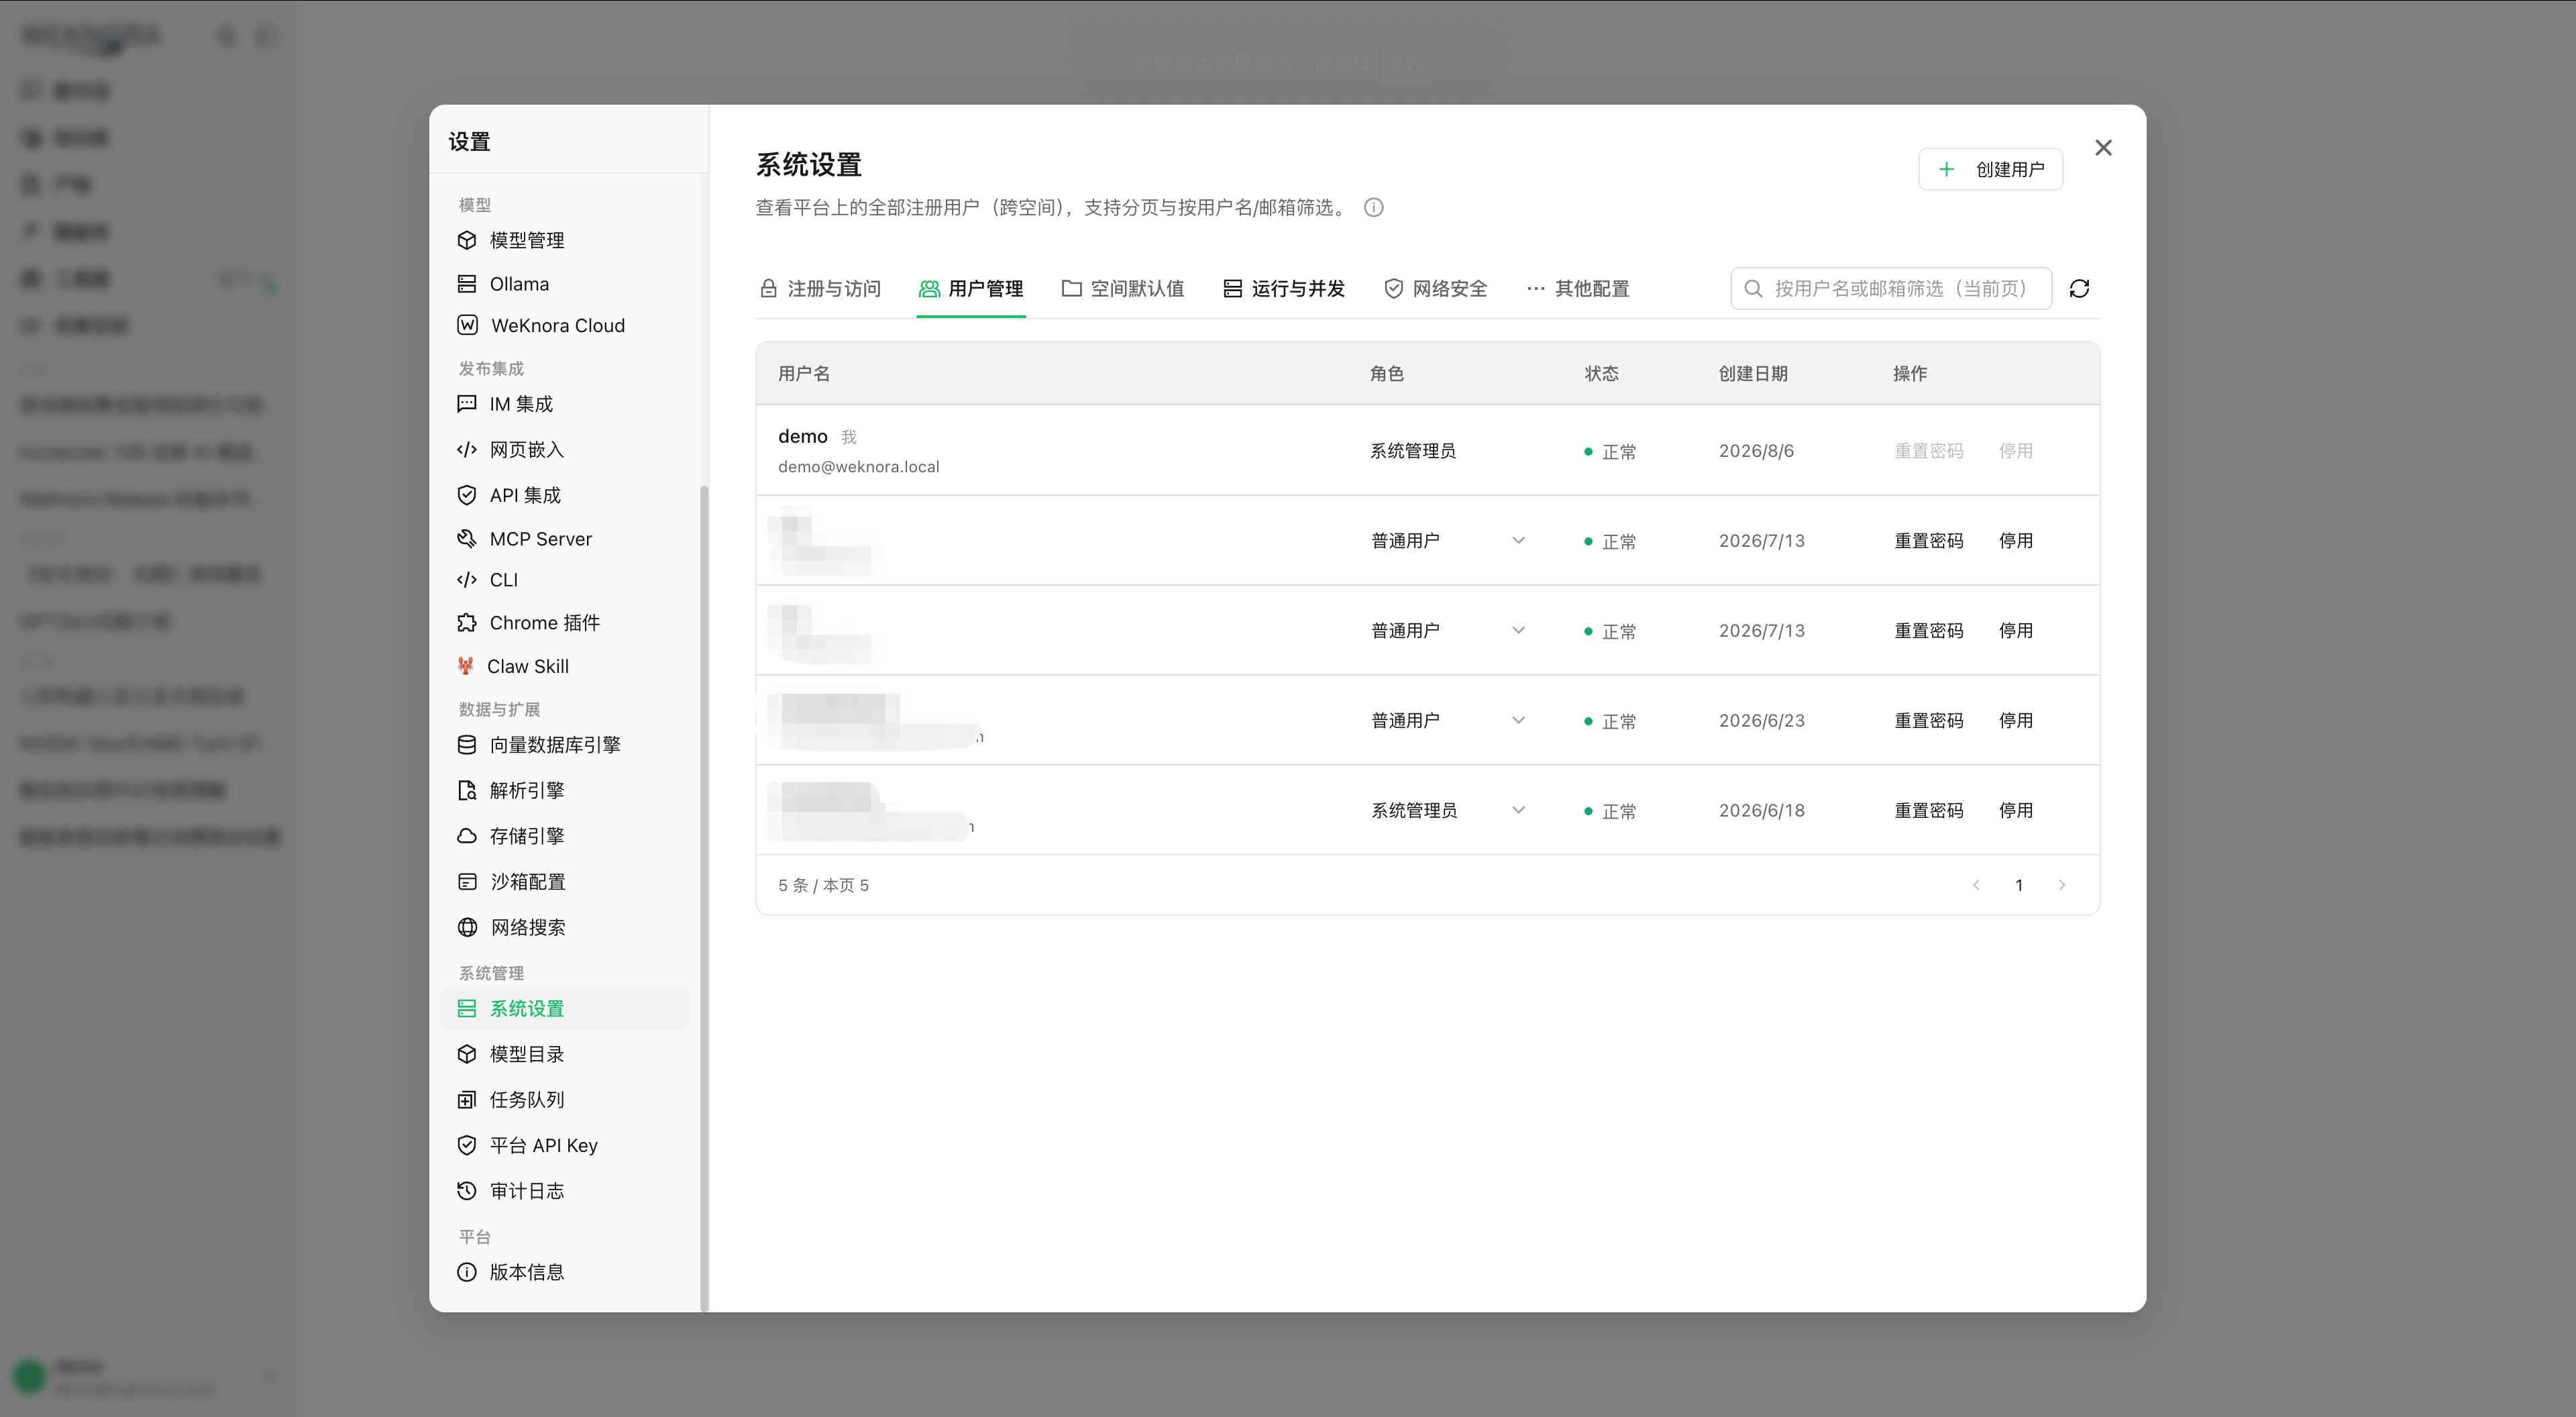Switch to the 运行与并发 tab

click(x=1284, y=289)
